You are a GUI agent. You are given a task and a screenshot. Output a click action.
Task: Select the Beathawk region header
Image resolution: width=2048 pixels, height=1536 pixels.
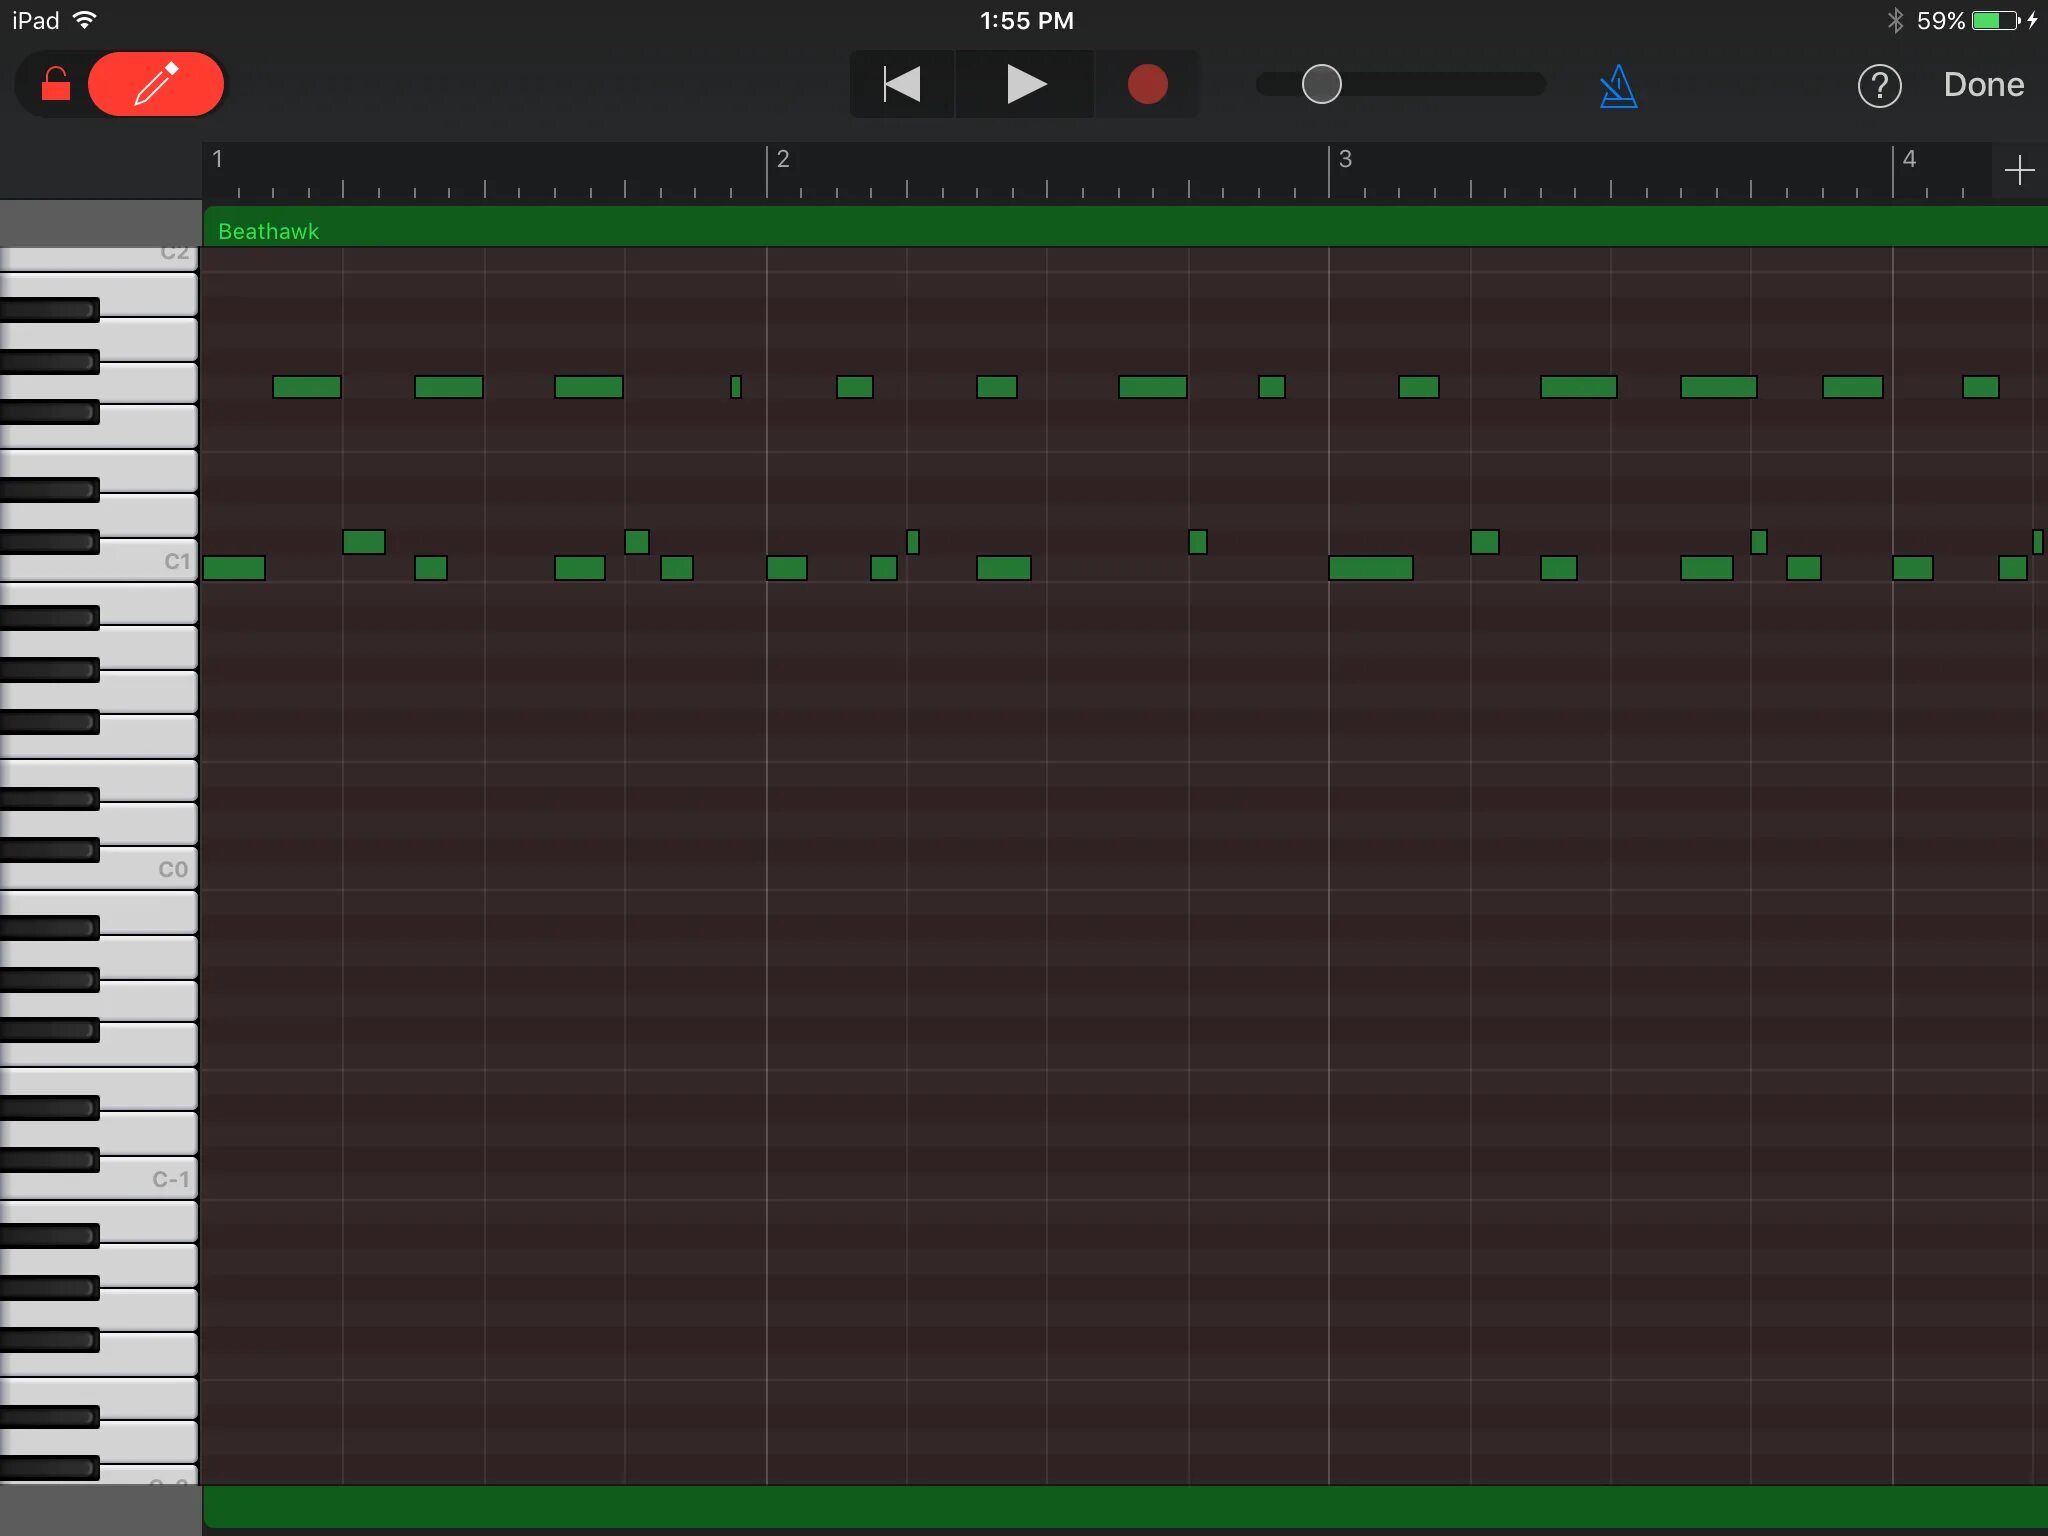click(x=269, y=231)
